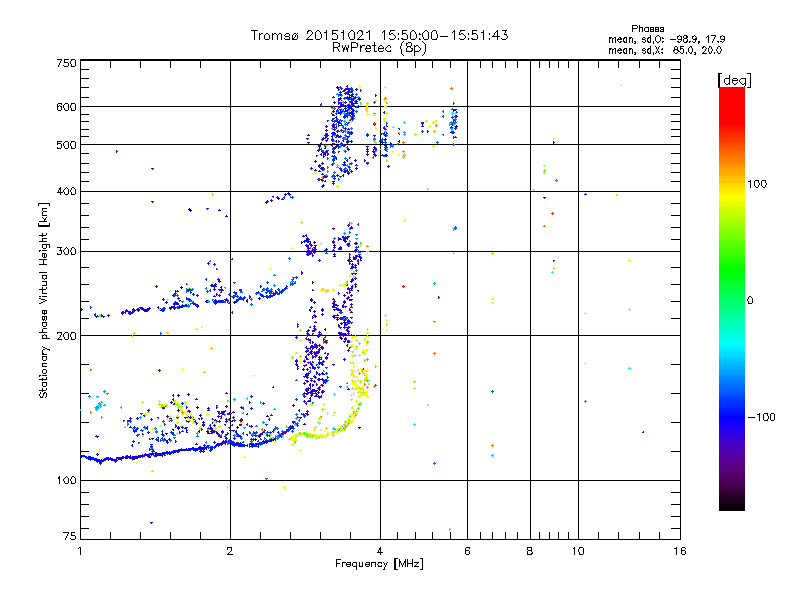Screen dimensions: 800x600
Task: Click the 'RwPretec (8p)' subtitle
Action: [379, 48]
